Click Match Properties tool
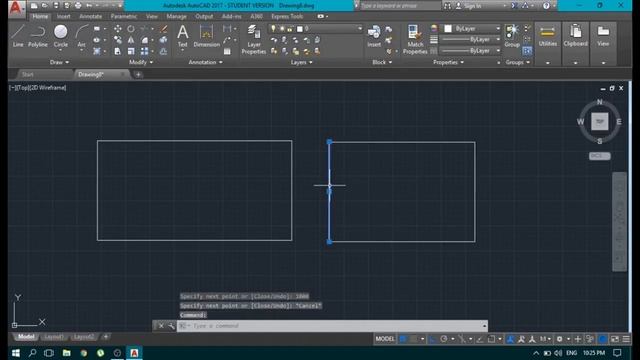The width and height of the screenshot is (640, 360). [x=415, y=39]
